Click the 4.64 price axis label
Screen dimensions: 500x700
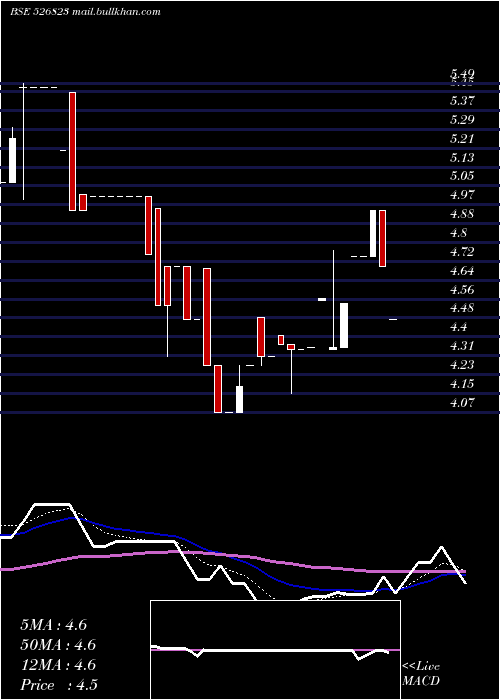(462, 271)
